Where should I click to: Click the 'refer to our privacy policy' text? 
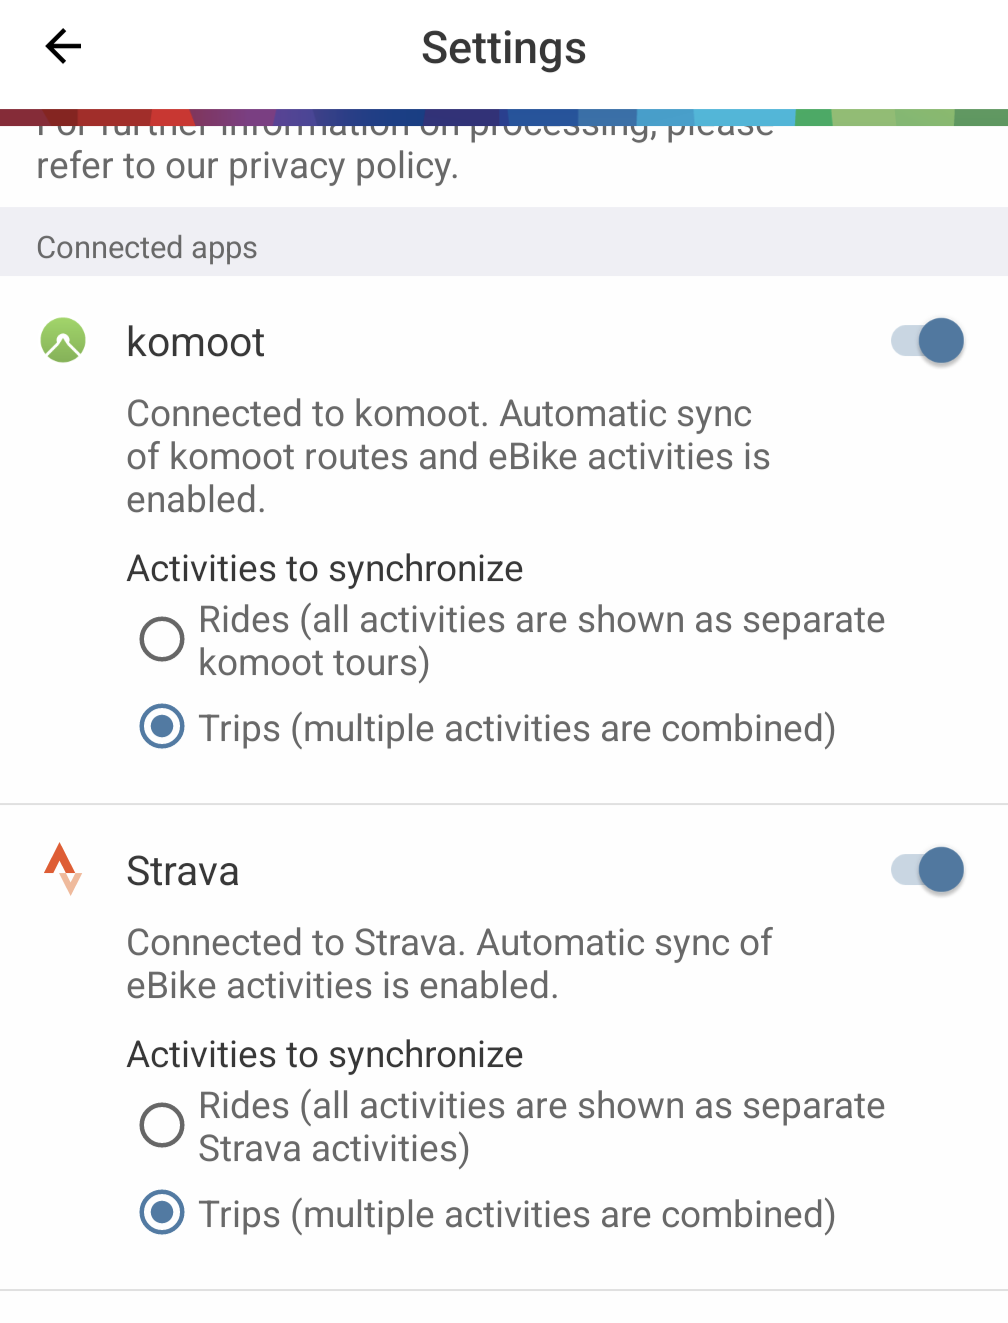(247, 166)
